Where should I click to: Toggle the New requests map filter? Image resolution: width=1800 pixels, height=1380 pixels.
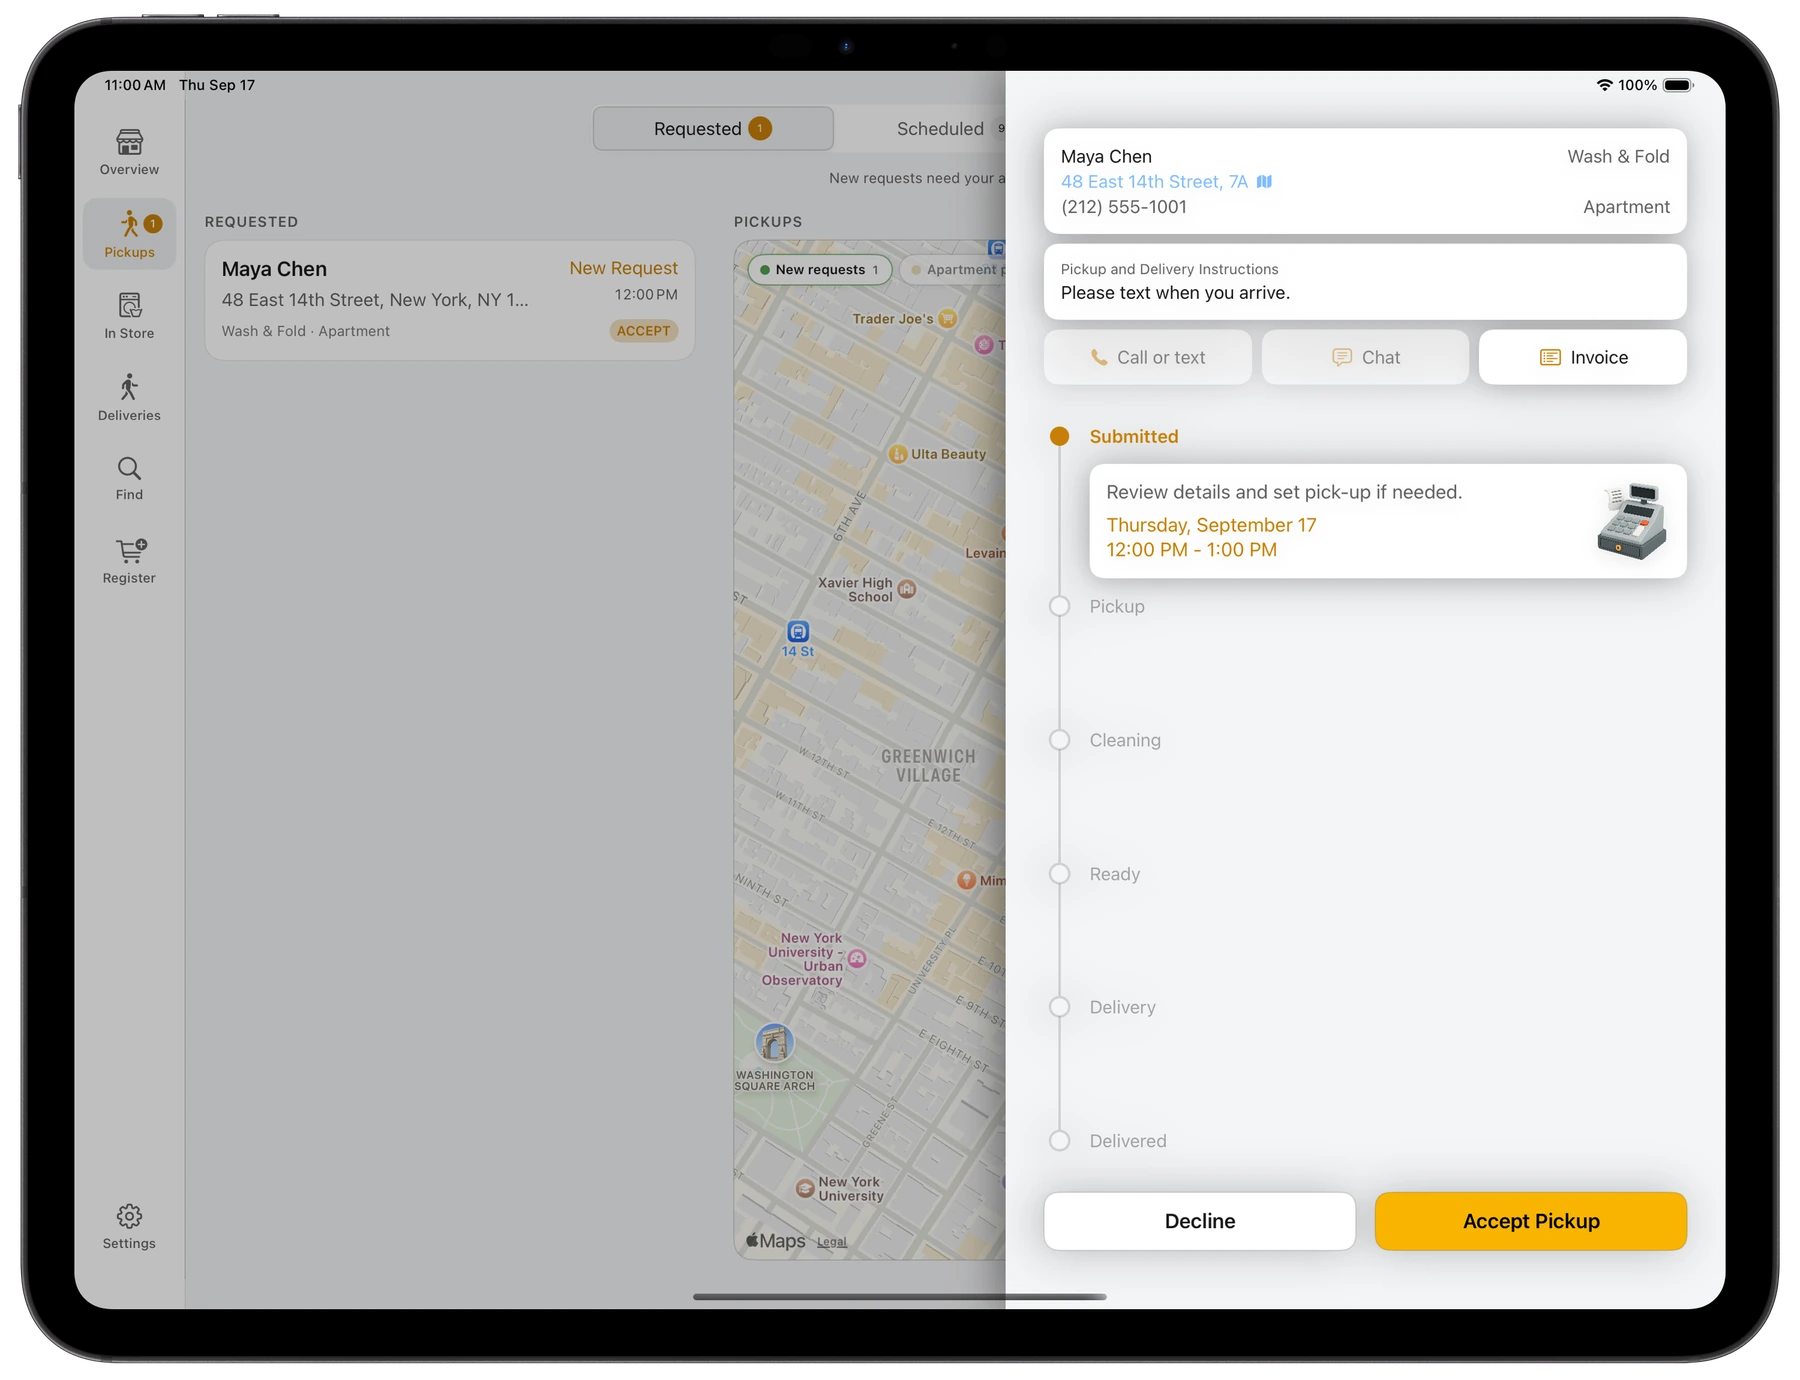[819, 270]
